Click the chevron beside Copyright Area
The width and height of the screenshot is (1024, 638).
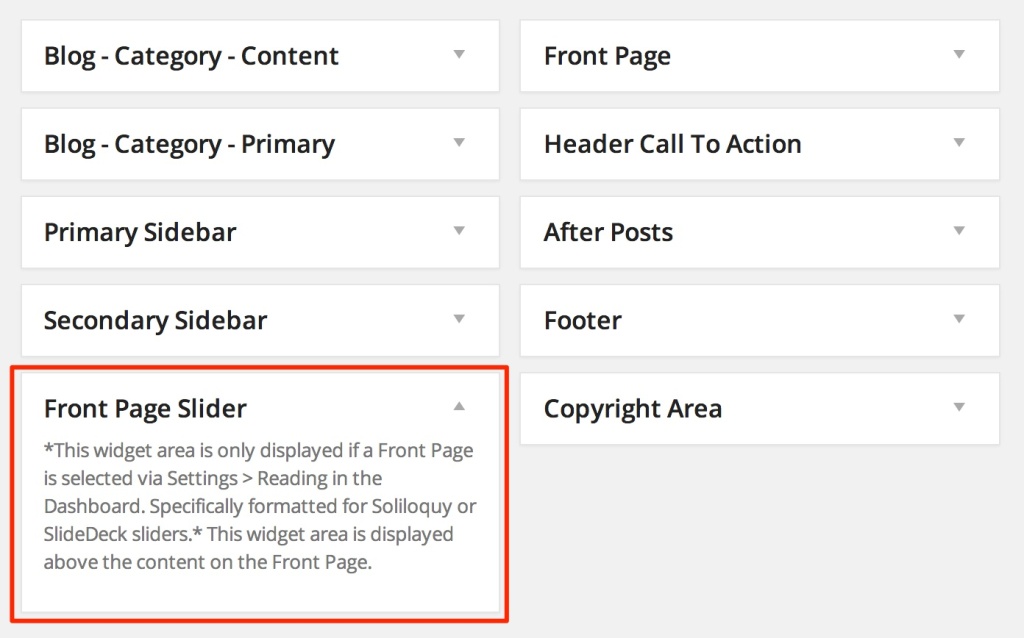[959, 408]
